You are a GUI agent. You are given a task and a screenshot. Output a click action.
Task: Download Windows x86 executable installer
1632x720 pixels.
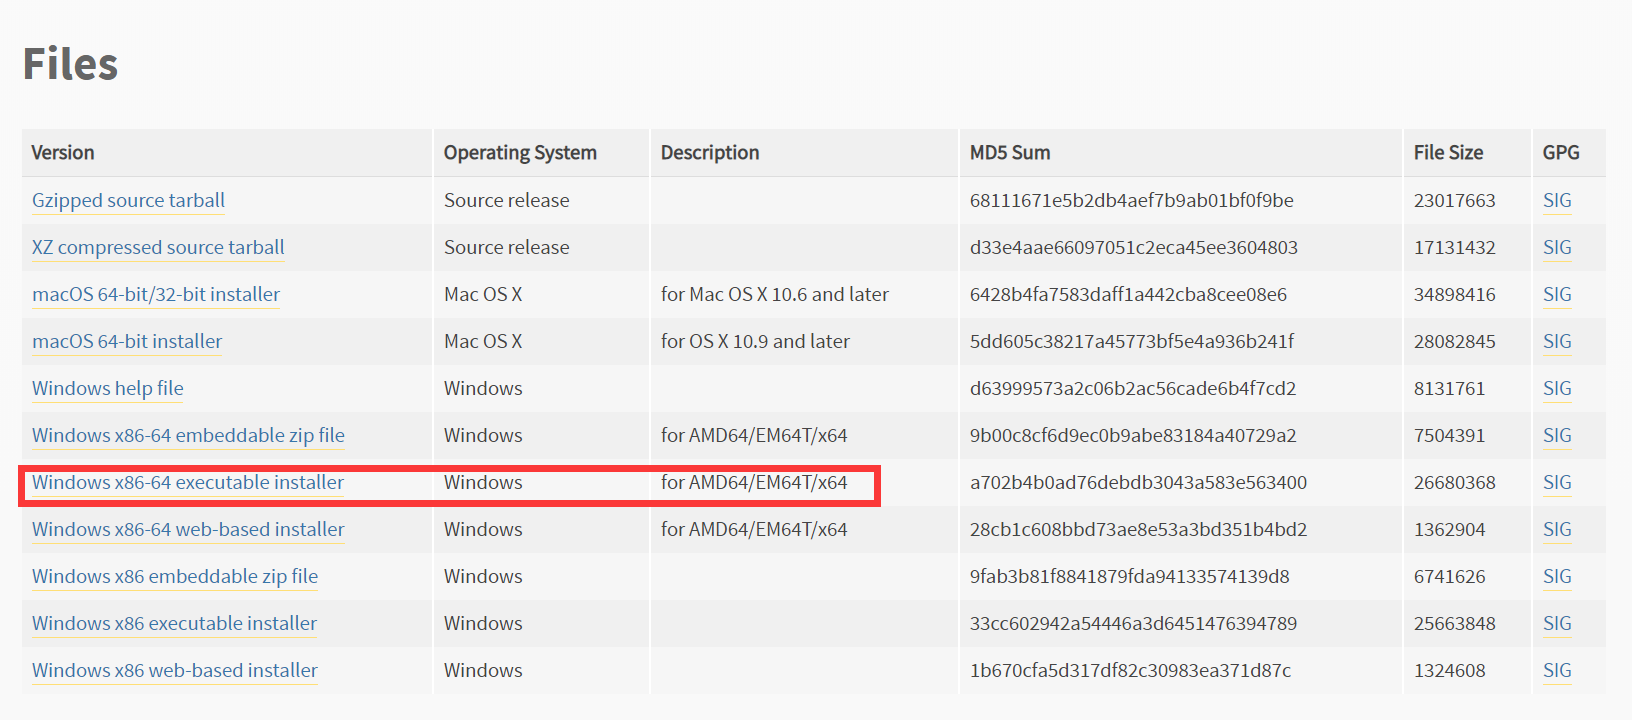(174, 623)
